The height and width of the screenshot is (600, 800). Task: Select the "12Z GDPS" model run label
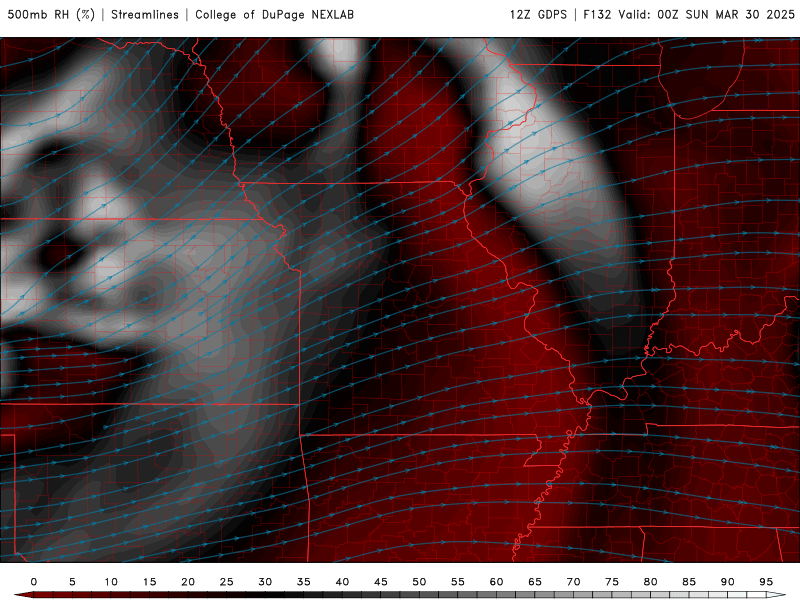[x=538, y=15]
